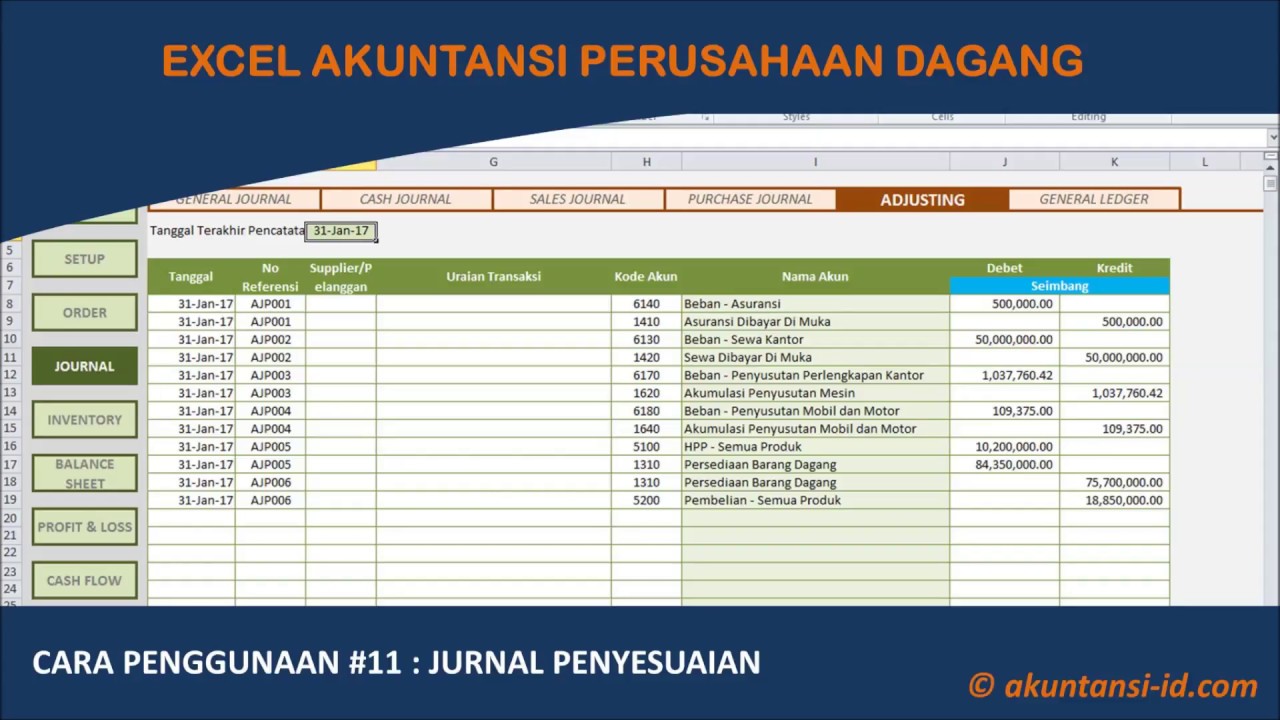
Task: Click the Supplier/Pelanggan column header
Action: point(341,277)
